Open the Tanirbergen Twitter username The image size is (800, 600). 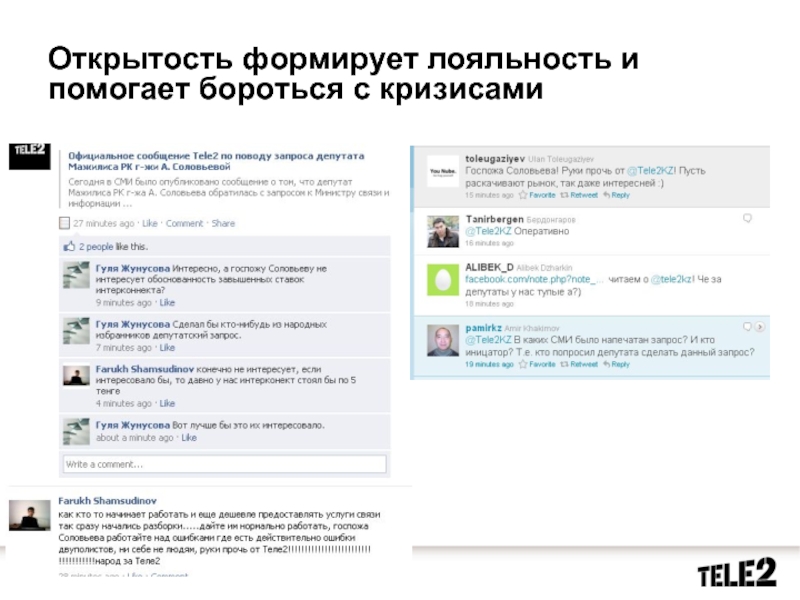coord(494,219)
